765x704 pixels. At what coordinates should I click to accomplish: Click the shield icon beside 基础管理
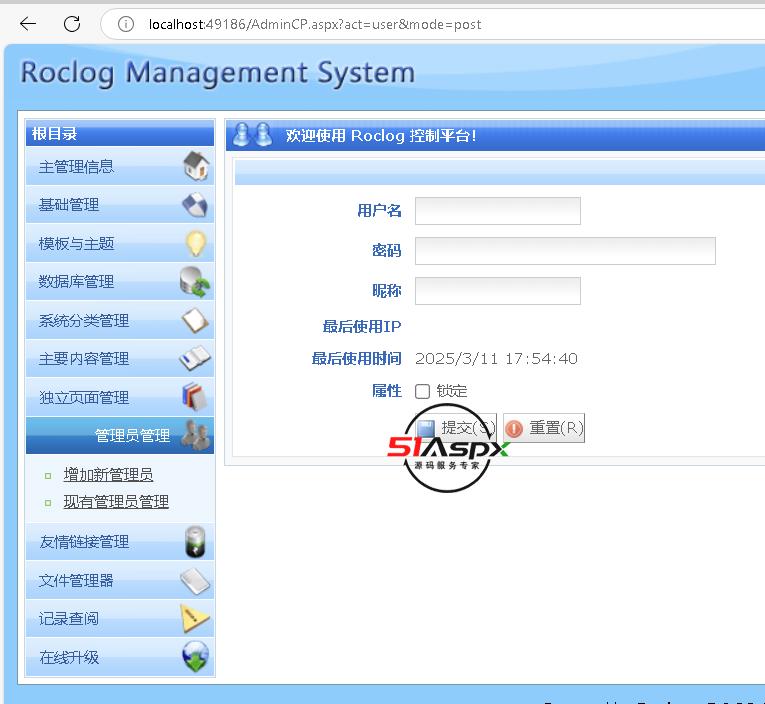(x=195, y=204)
